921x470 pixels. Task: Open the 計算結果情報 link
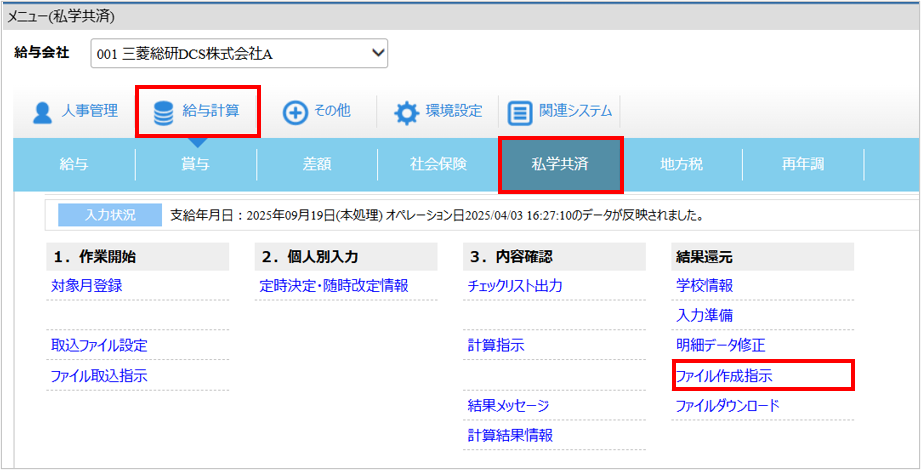coord(510,435)
